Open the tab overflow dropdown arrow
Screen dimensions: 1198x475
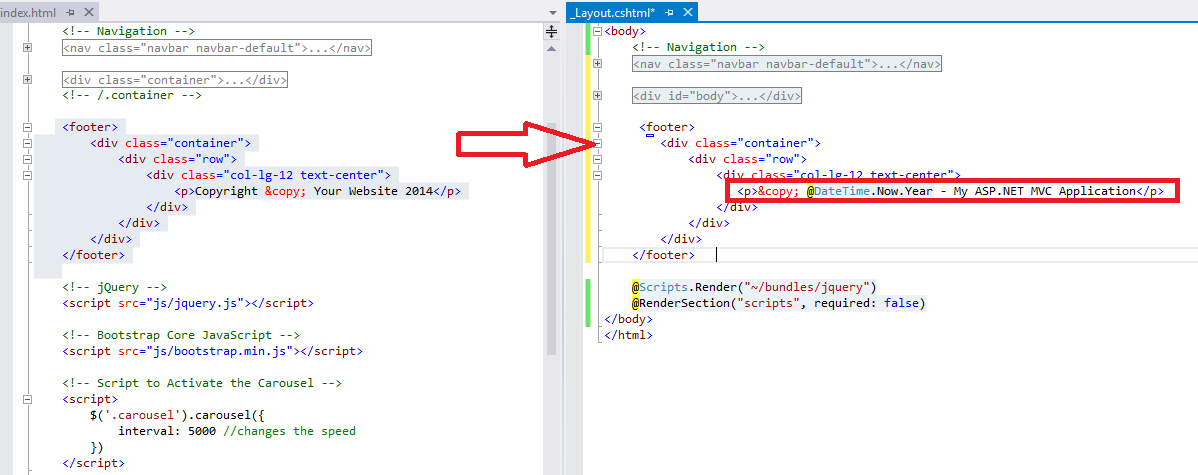554,13
